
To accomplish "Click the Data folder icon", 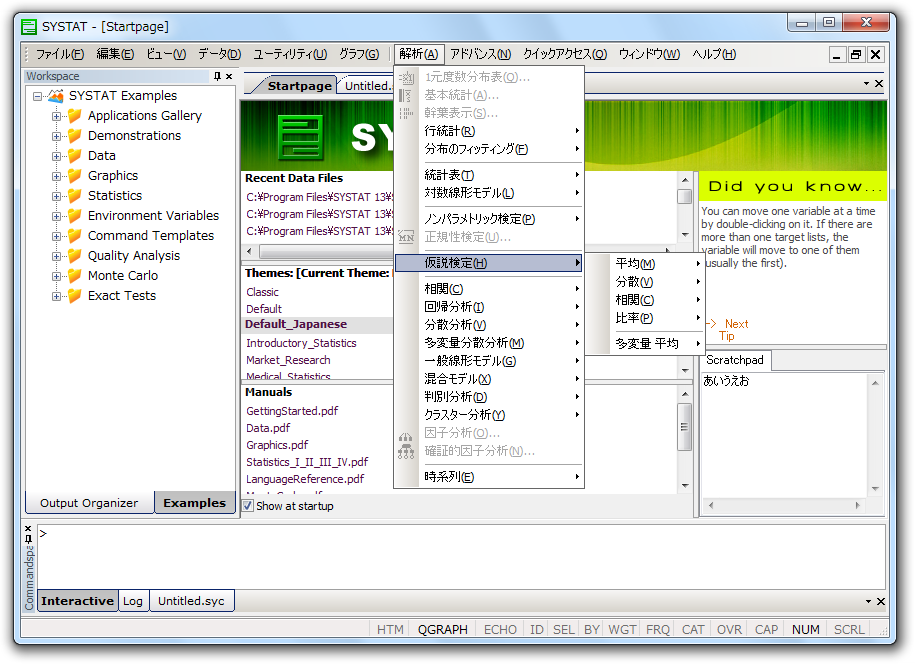I will [x=75, y=156].
